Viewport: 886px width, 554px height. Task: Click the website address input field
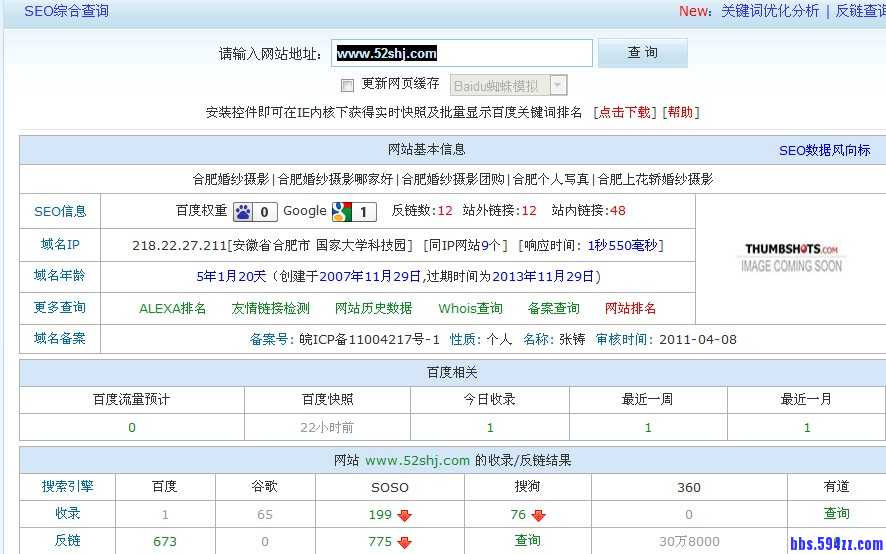pos(462,53)
